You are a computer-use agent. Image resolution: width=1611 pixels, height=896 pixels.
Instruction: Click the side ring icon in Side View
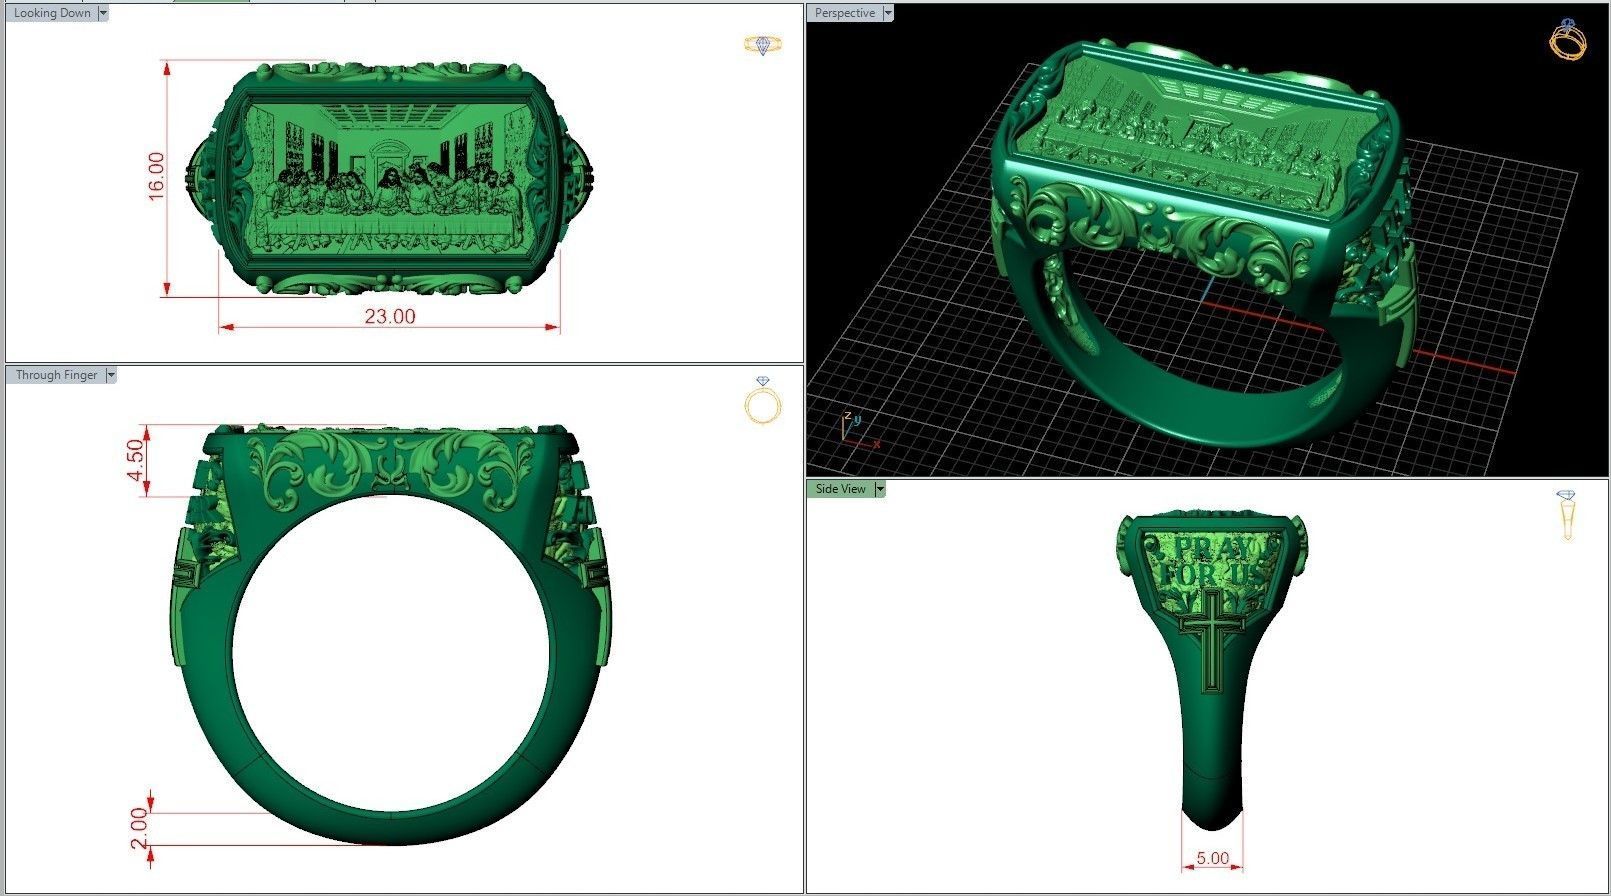(x=1567, y=515)
